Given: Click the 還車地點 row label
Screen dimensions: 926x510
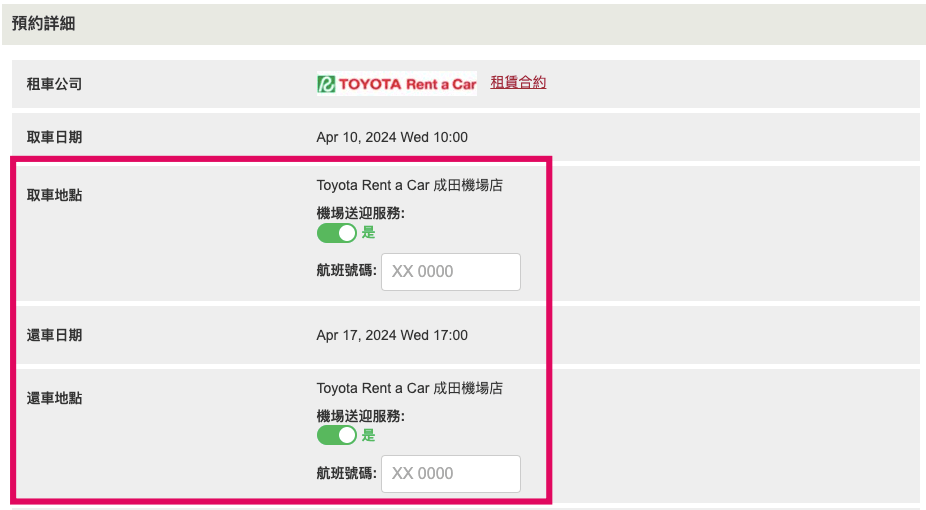Looking at the screenshot, I should coord(54,398).
